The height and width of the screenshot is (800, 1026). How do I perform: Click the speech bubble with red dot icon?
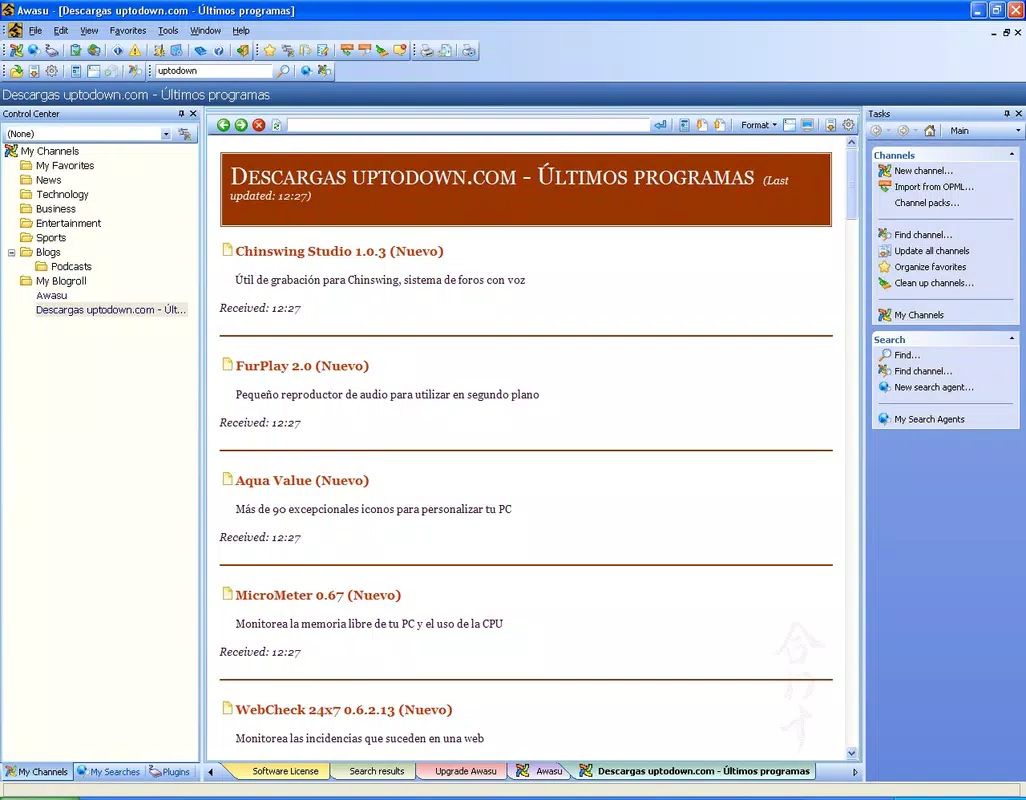[x=400, y=50]
